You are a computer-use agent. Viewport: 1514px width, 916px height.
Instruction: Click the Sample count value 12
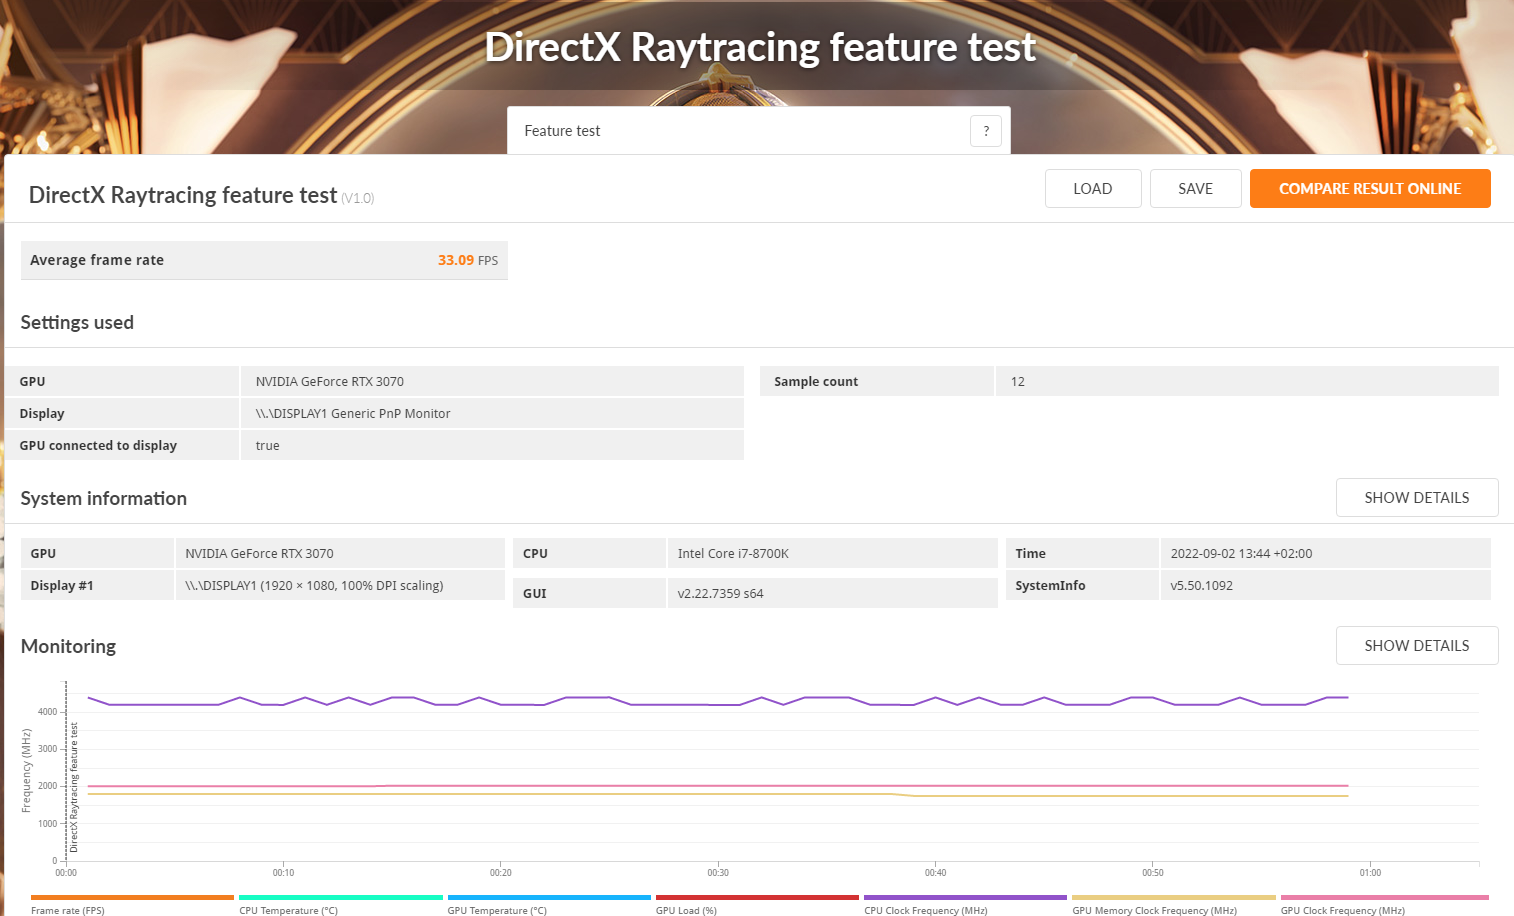1018,381
